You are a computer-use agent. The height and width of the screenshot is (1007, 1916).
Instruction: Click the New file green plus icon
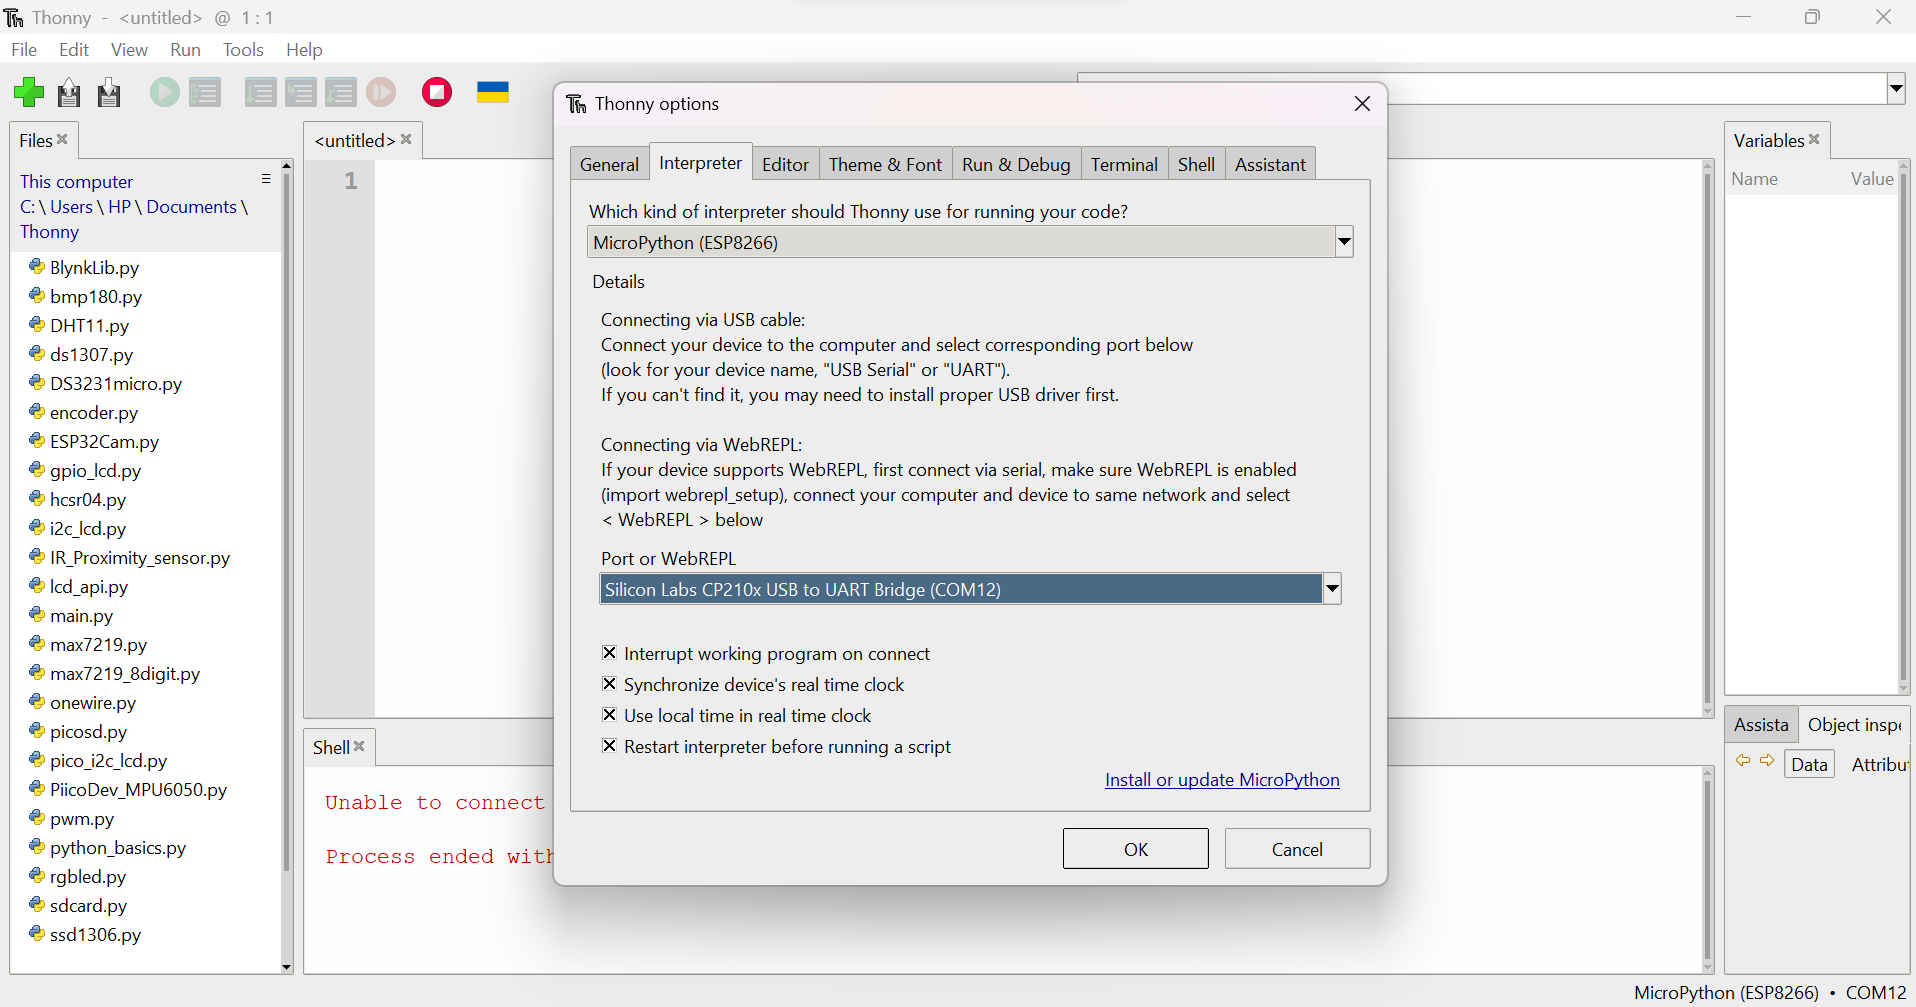(29, 93)
